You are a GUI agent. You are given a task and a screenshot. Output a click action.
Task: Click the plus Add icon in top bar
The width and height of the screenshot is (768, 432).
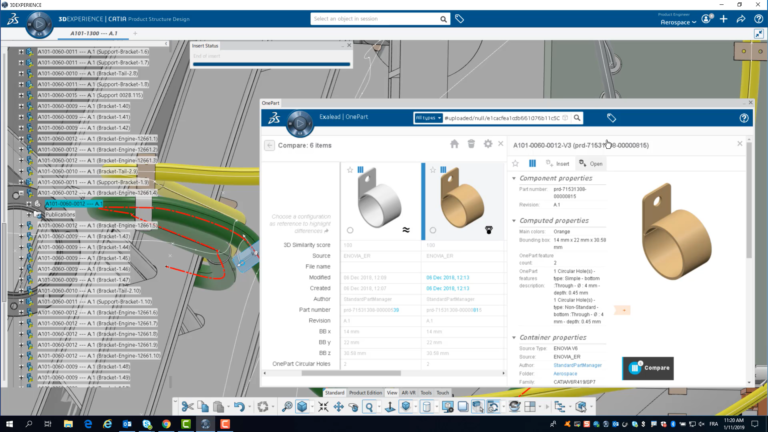[x=724, y=19]
